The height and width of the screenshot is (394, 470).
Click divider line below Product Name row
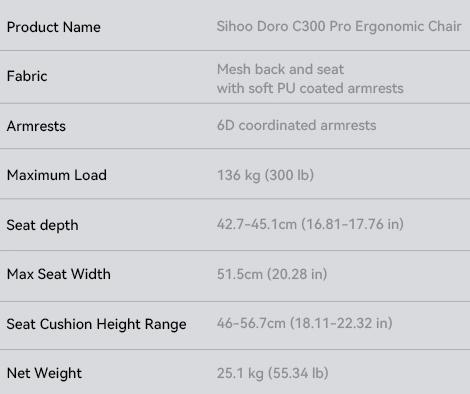click(x=235, y=51)
